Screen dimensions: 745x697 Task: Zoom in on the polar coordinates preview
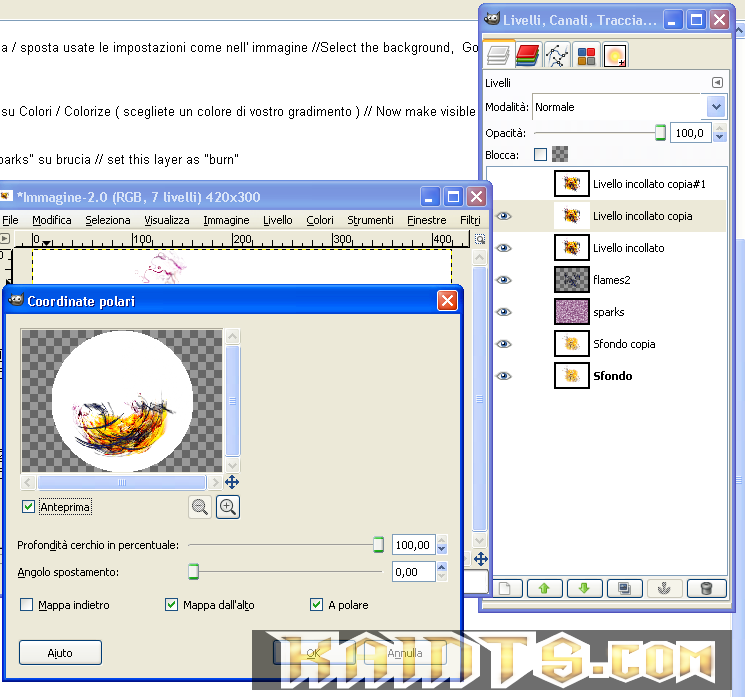point(228,507)
